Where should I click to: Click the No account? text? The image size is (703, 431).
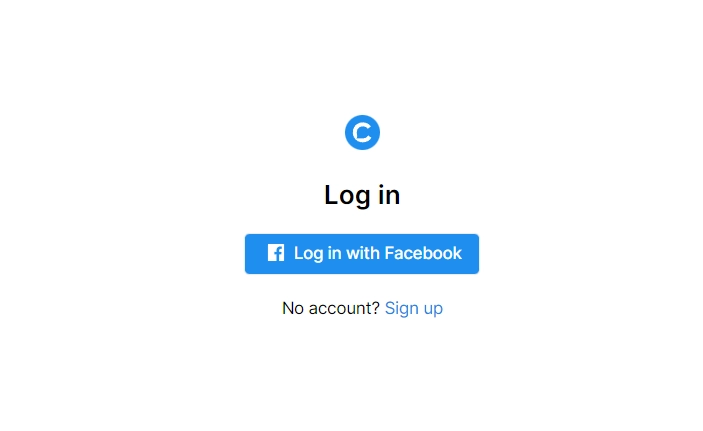pos(331,309)
